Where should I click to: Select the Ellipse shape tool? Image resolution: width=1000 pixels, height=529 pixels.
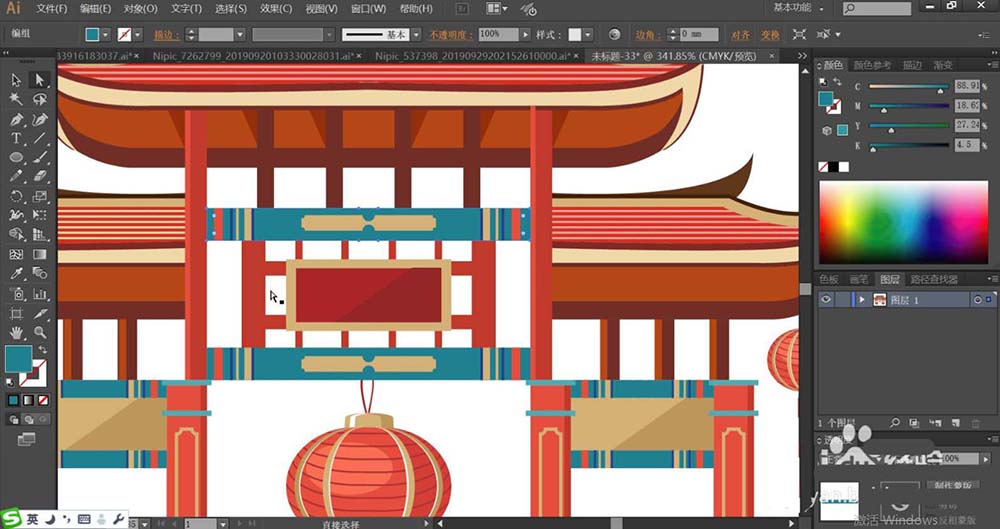[x=17, y=158]
